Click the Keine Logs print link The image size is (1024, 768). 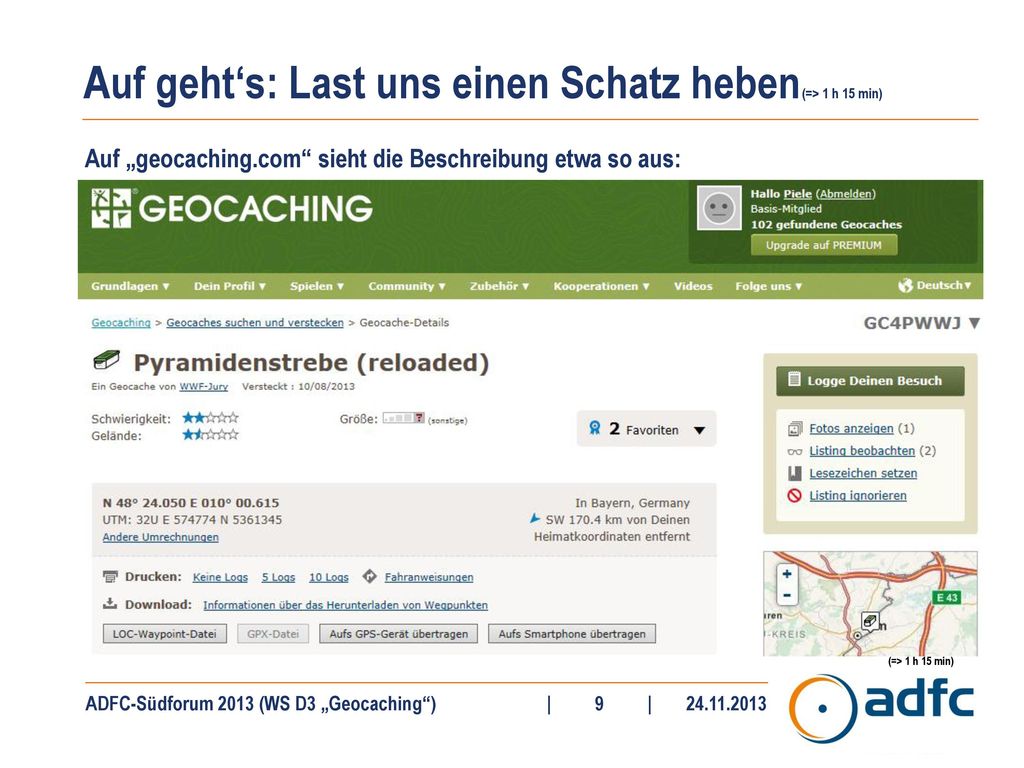coord(220,577)
